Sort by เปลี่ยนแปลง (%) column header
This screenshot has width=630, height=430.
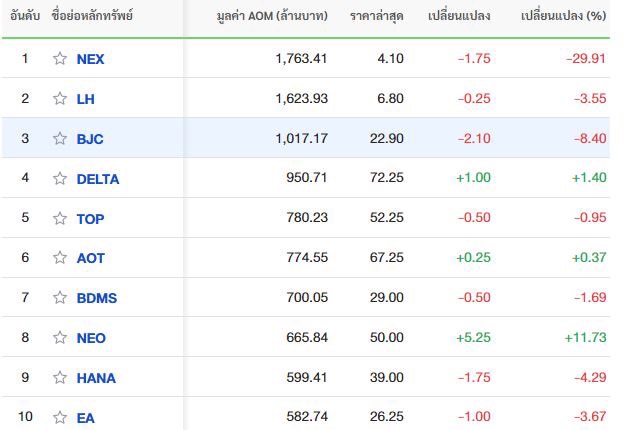click(x=563, y=16)
